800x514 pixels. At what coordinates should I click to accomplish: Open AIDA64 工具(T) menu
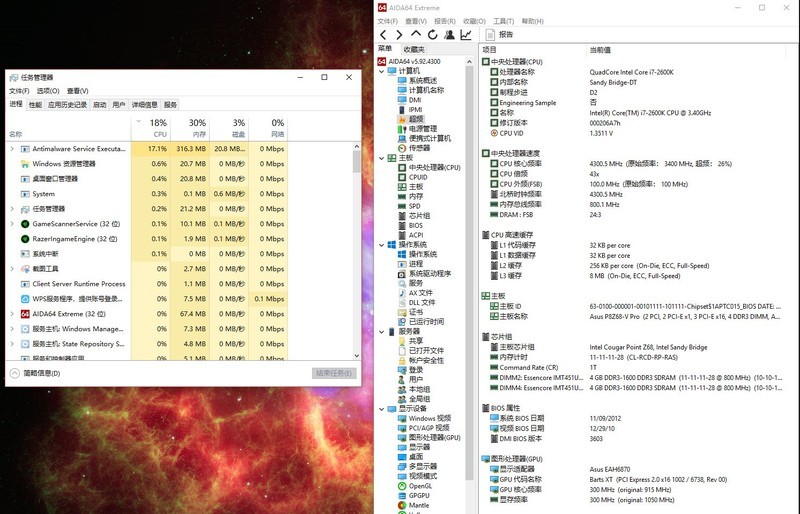click(504, 21)
